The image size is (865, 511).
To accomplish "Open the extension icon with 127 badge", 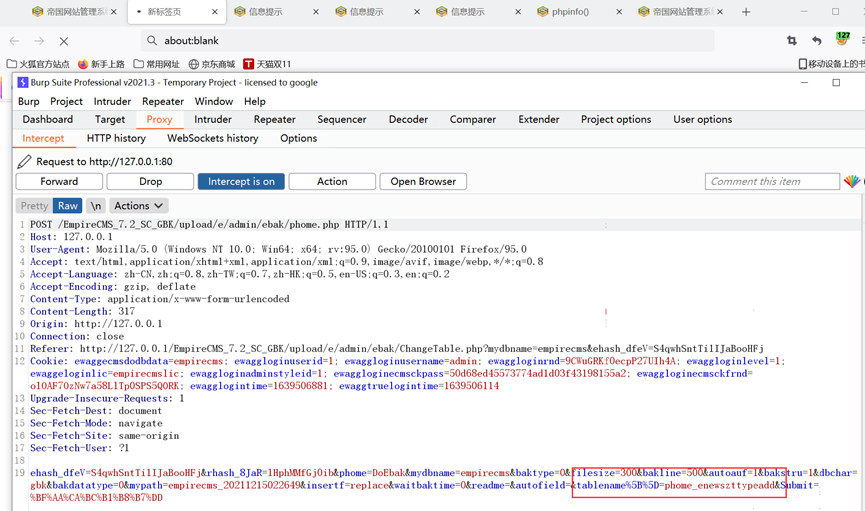I will (842, 39).
